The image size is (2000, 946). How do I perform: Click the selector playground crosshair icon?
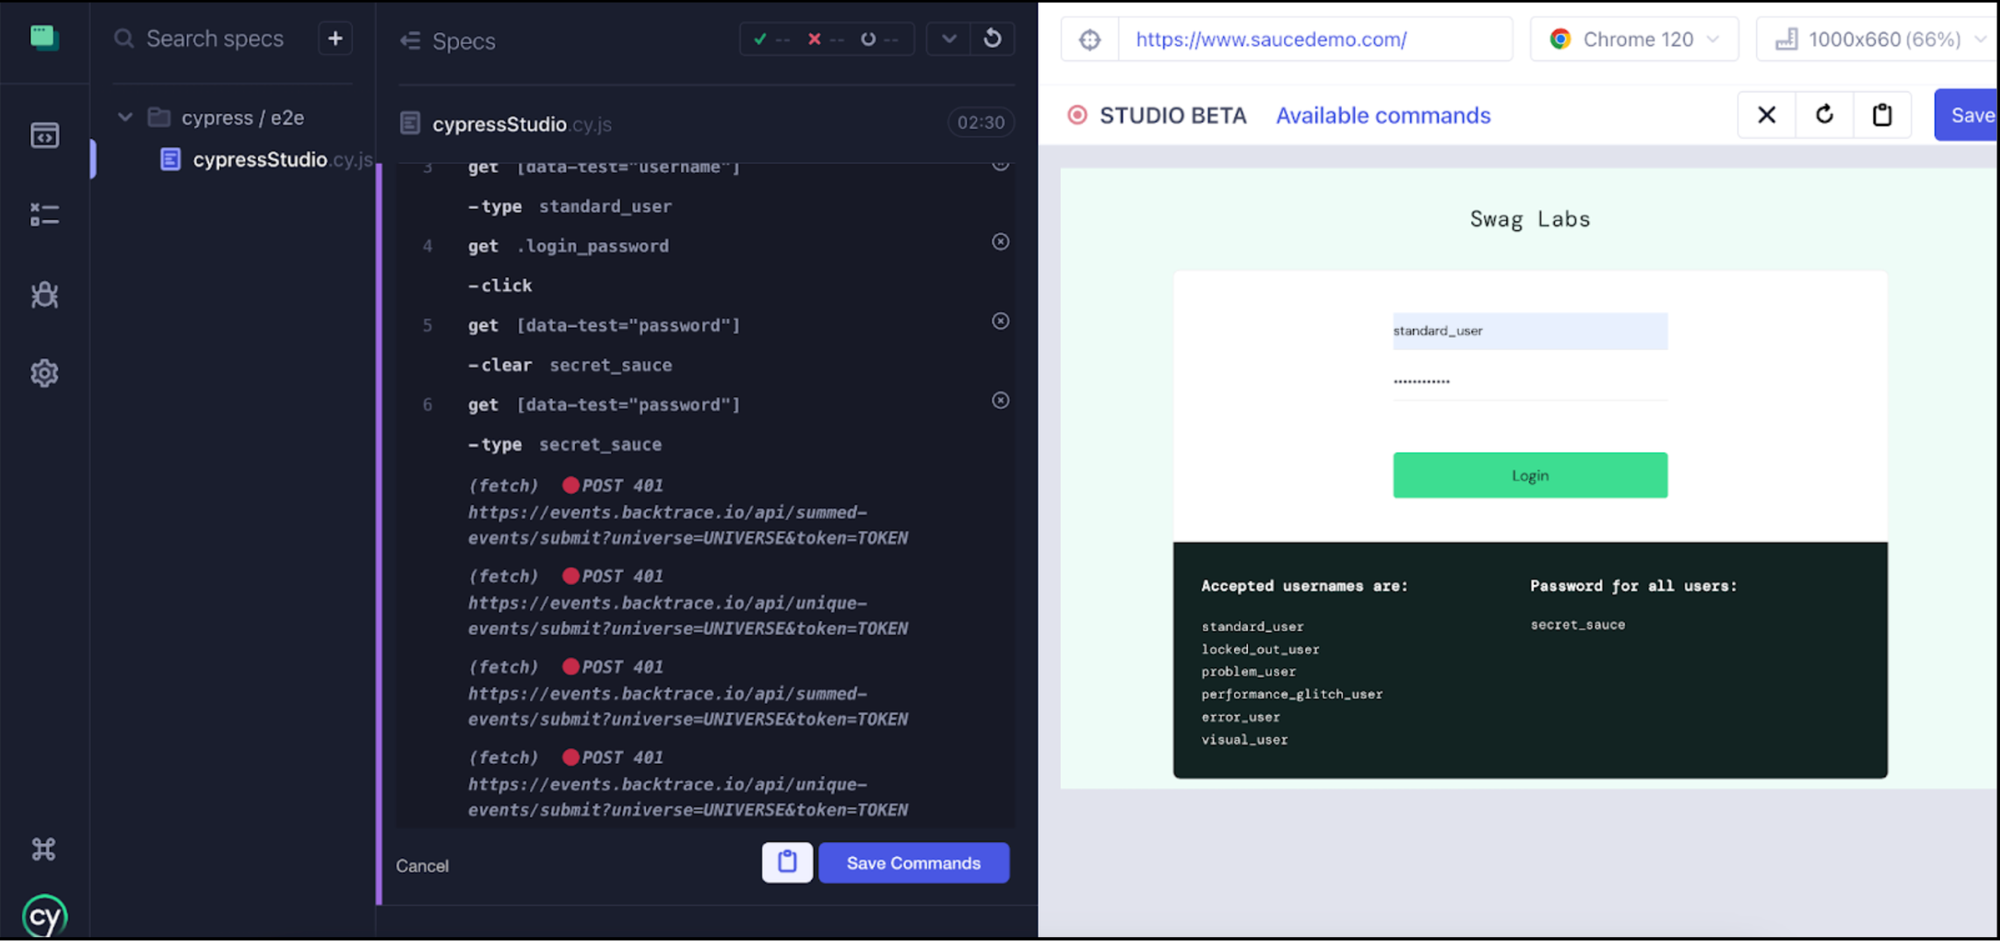[1090, 40]
